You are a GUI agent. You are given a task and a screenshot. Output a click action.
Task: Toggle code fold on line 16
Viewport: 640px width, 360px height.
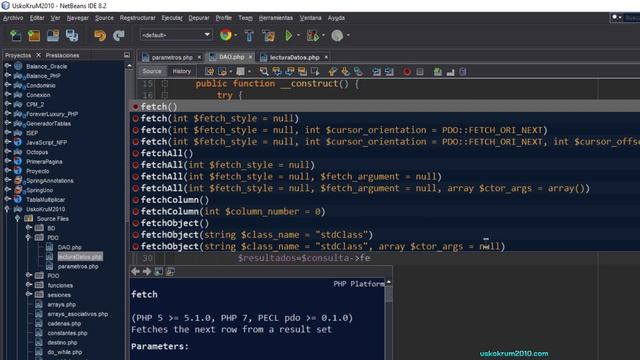click(164, 95)
